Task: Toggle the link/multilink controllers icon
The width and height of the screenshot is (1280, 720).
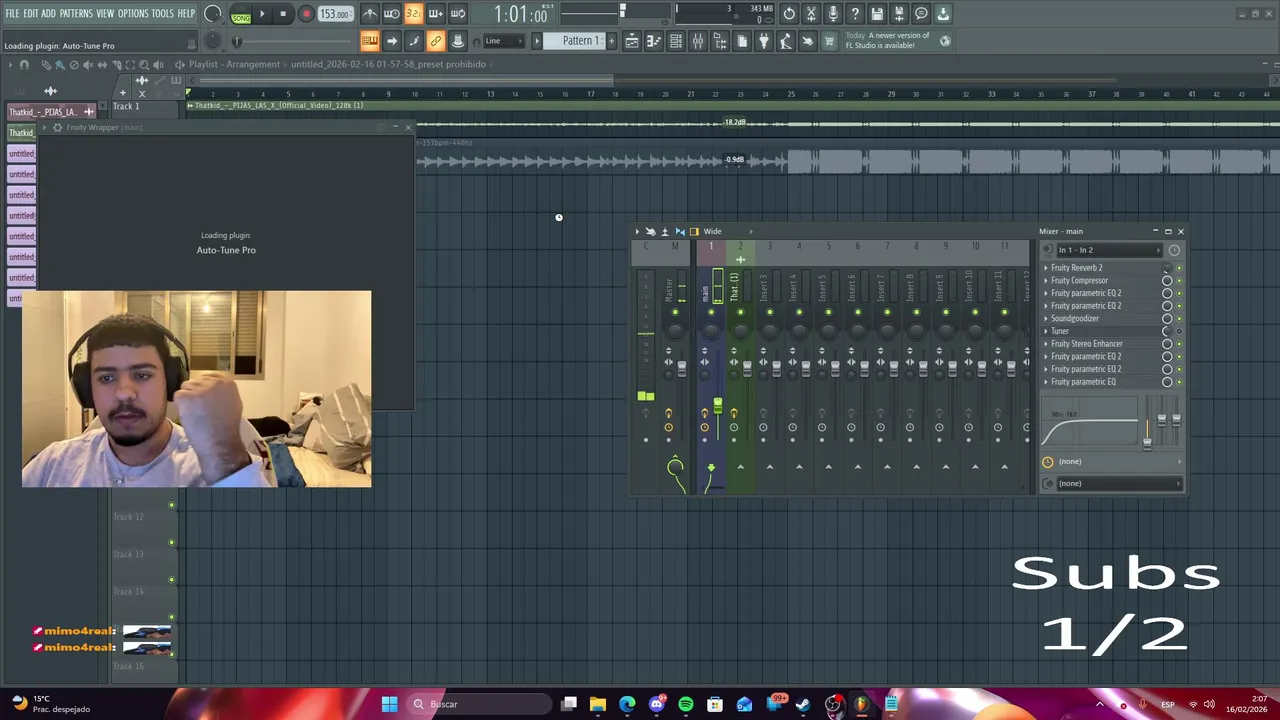Action: point(435,41)
